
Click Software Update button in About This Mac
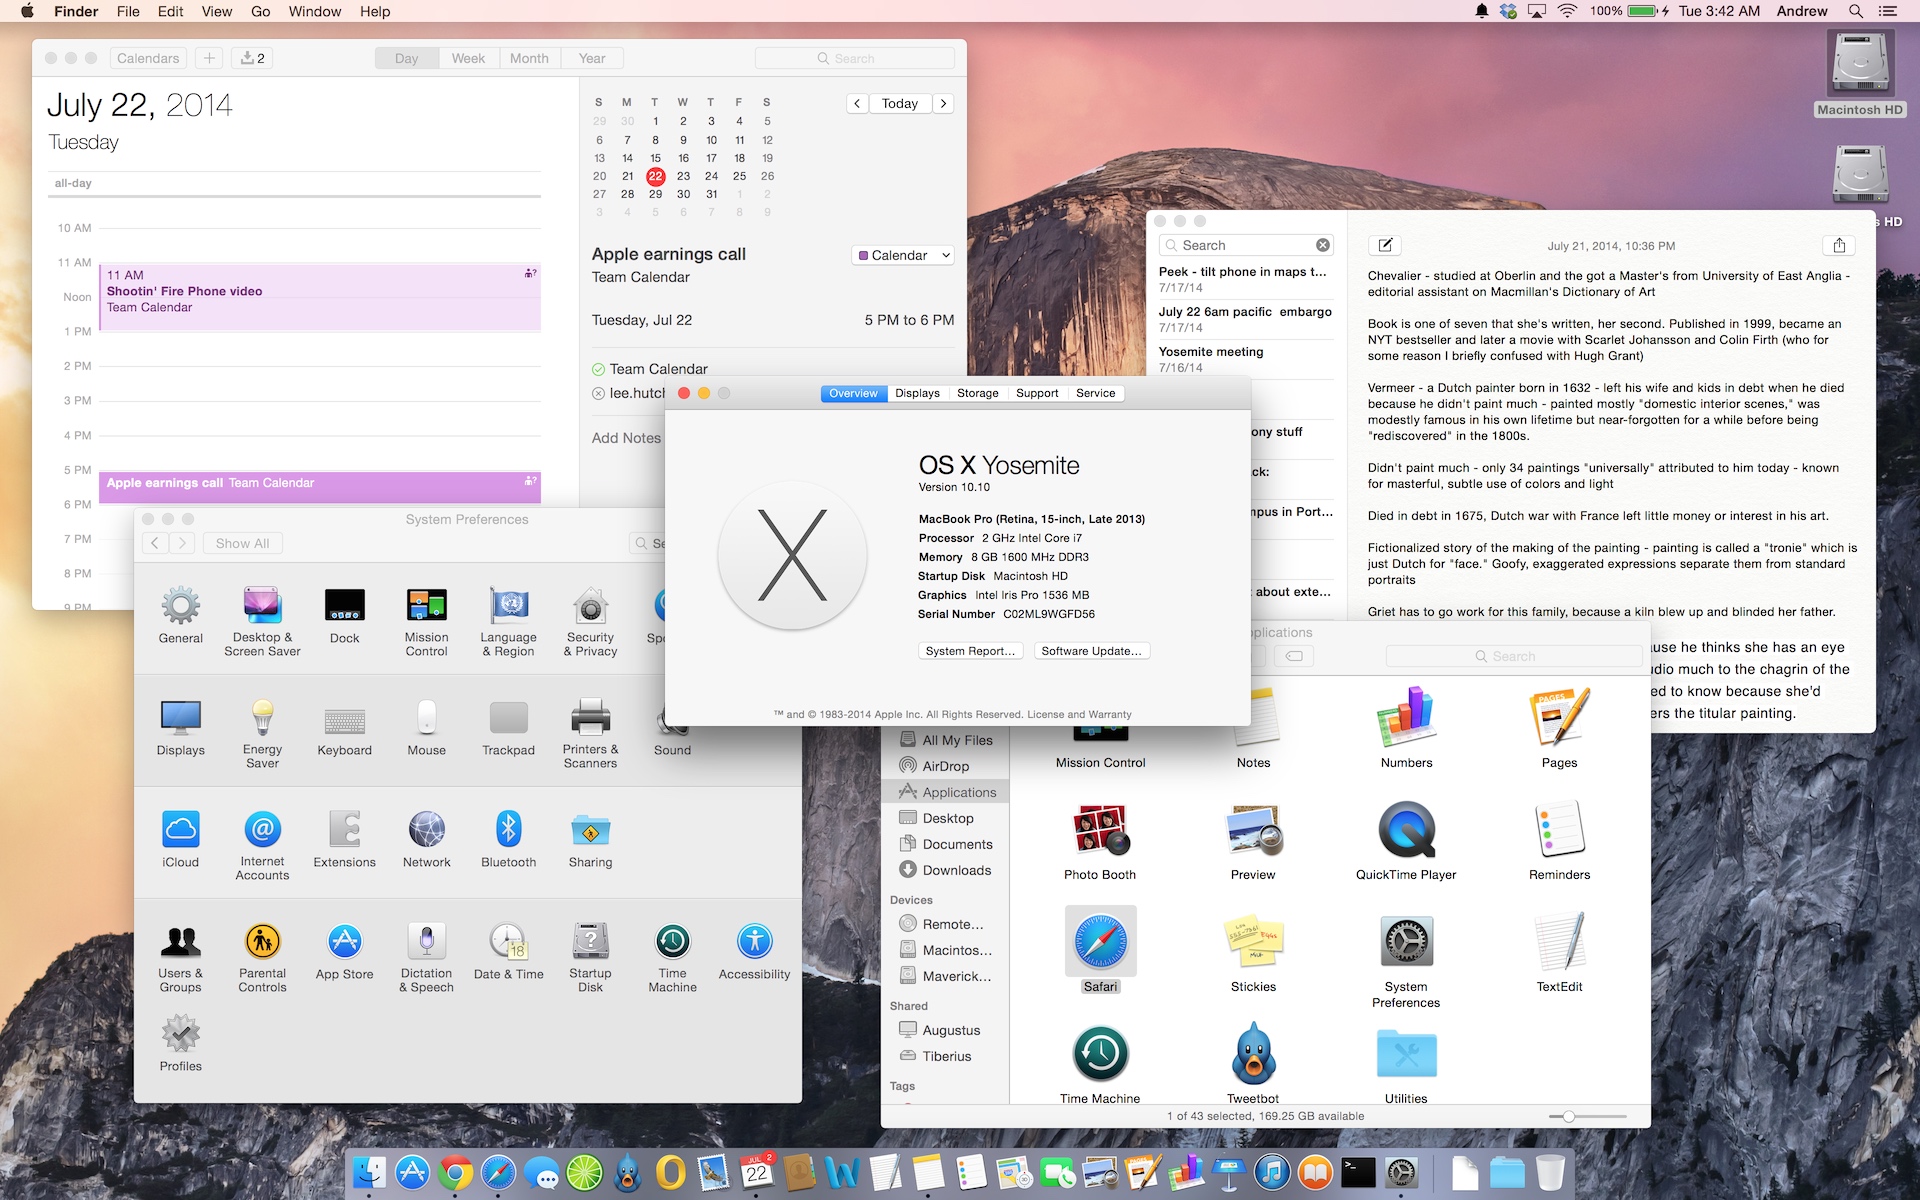point(1091,650)
